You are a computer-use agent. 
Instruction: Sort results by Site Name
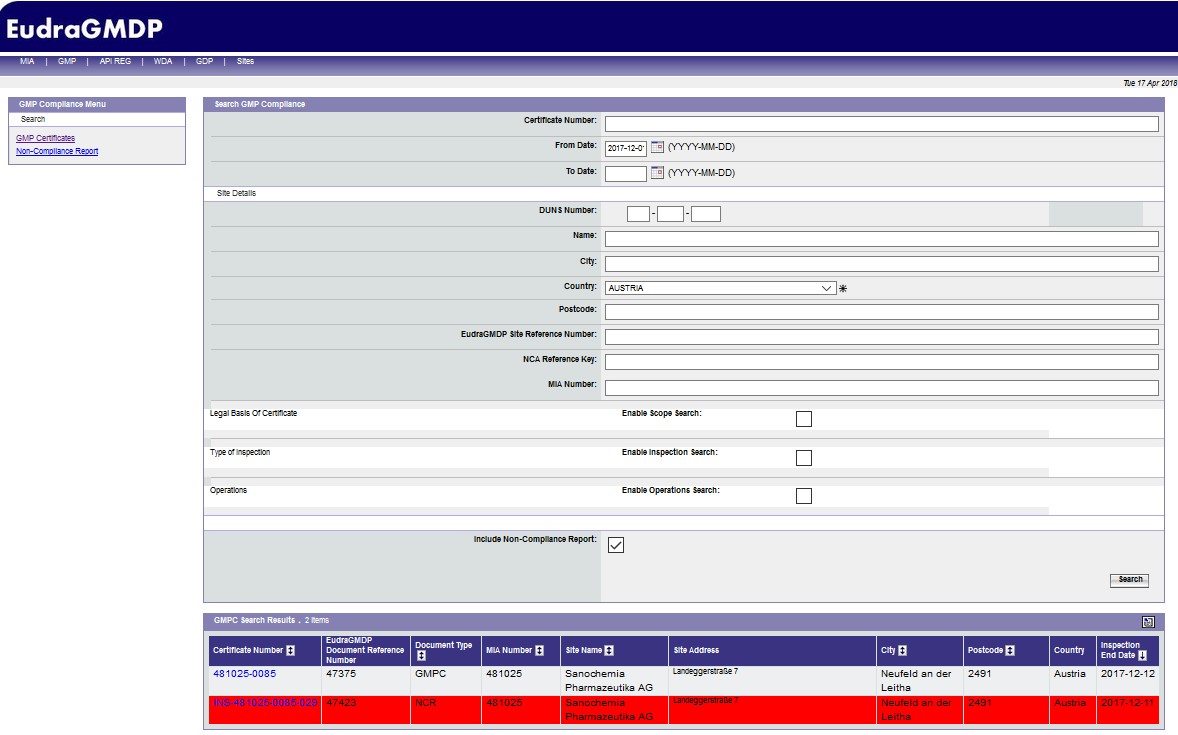click(609, 651)
